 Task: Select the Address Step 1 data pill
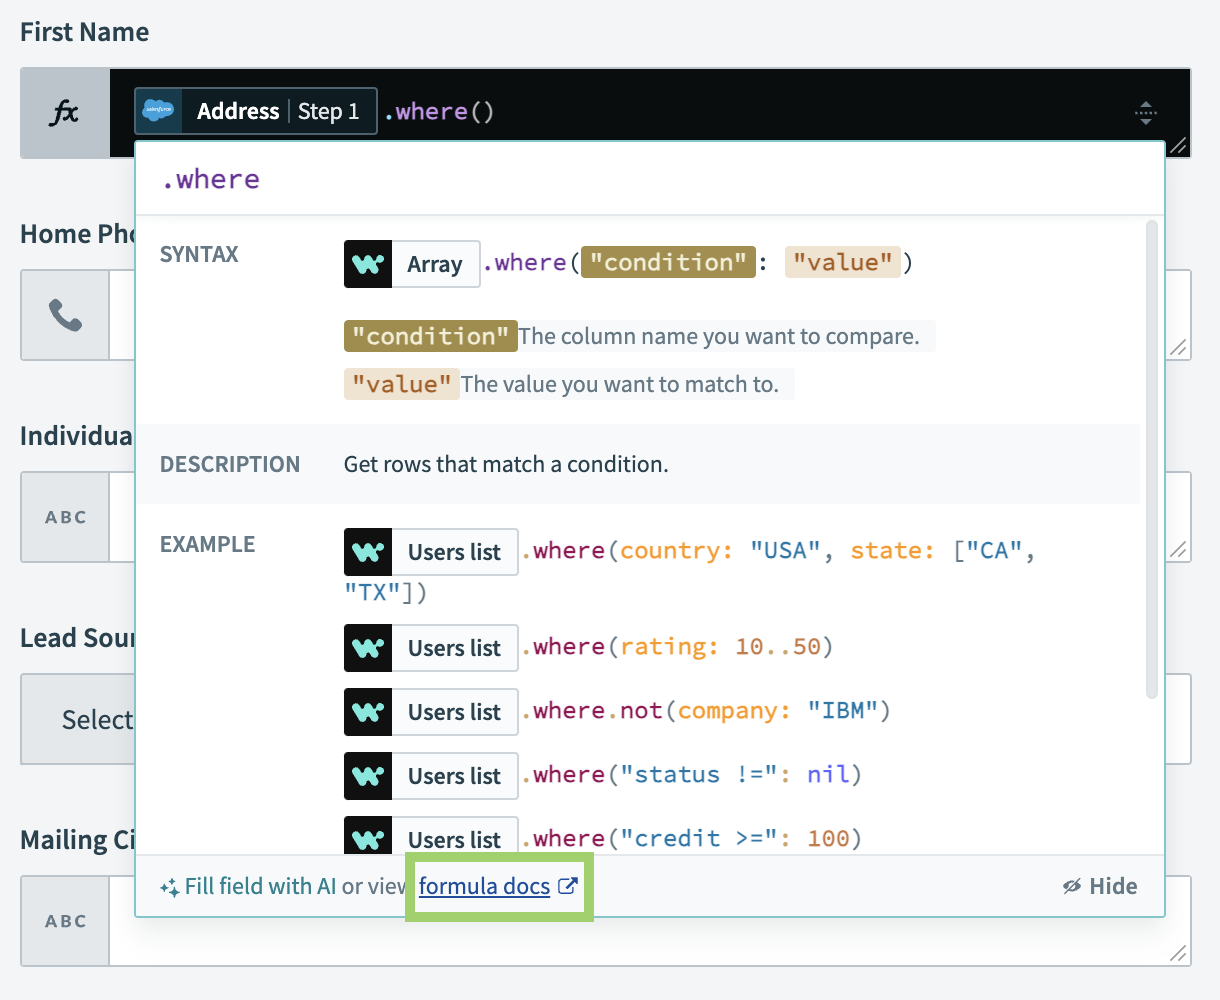pyautogui.click(x=255, y=111)
